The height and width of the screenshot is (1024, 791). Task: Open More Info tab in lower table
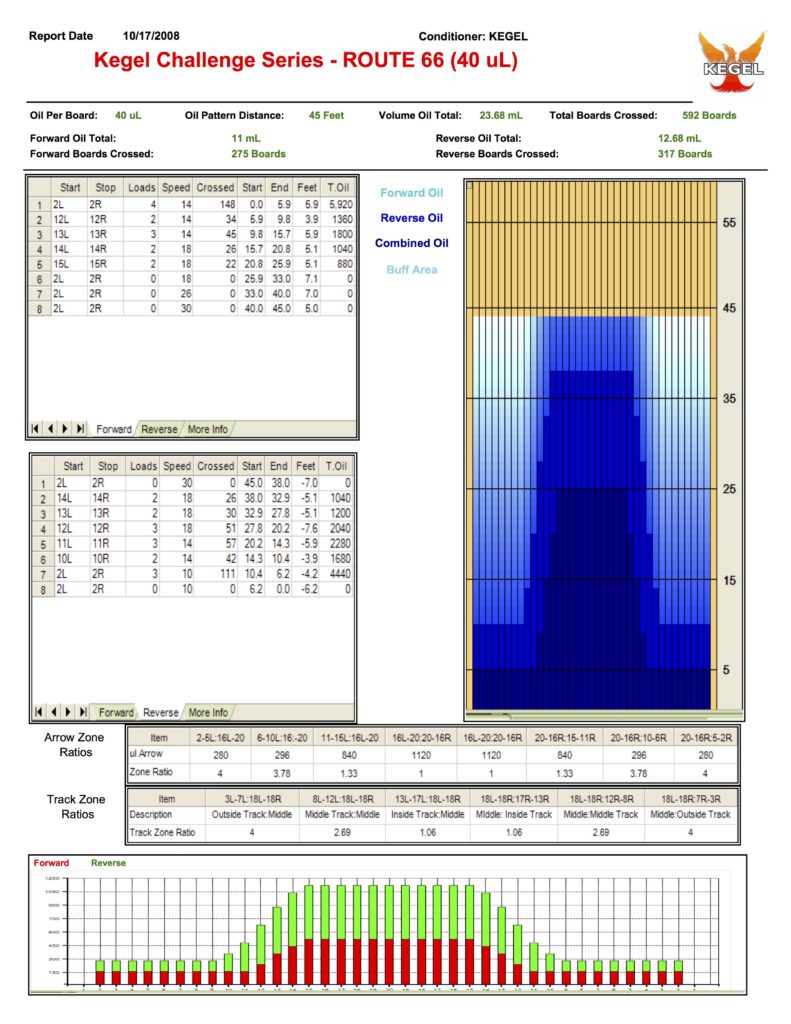208,712
